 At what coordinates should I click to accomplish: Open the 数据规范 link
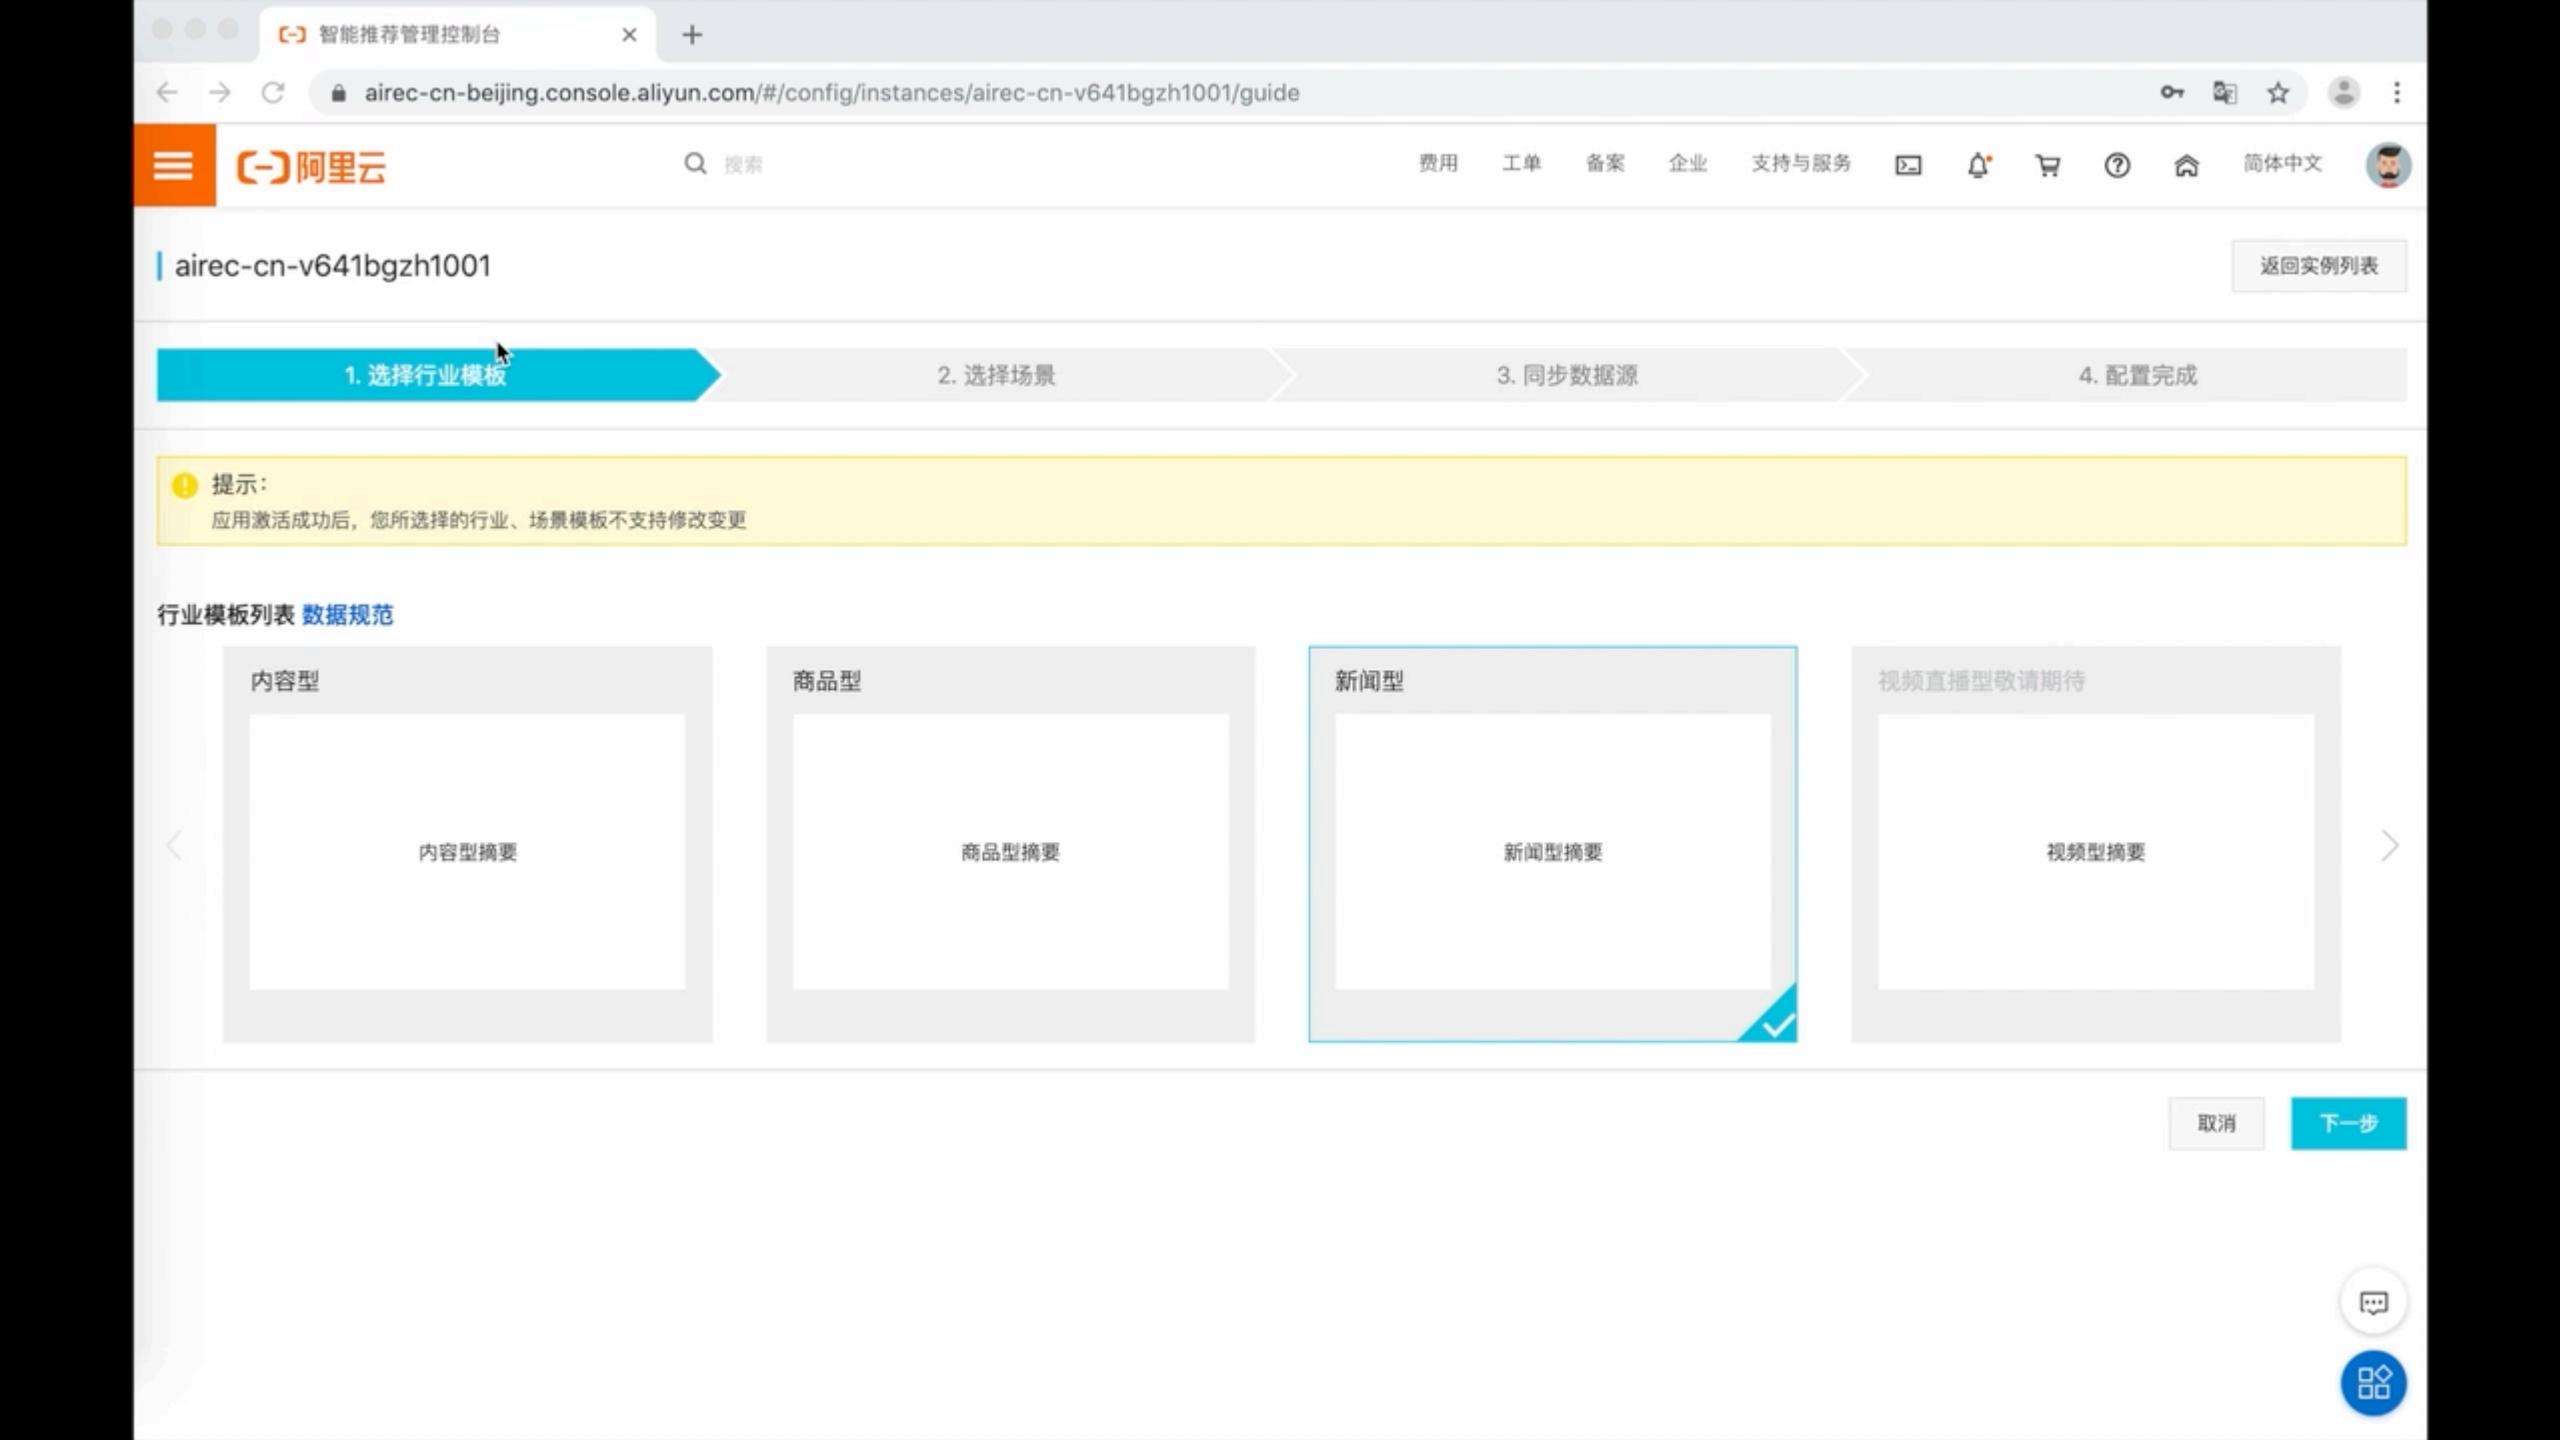(346, 616)
